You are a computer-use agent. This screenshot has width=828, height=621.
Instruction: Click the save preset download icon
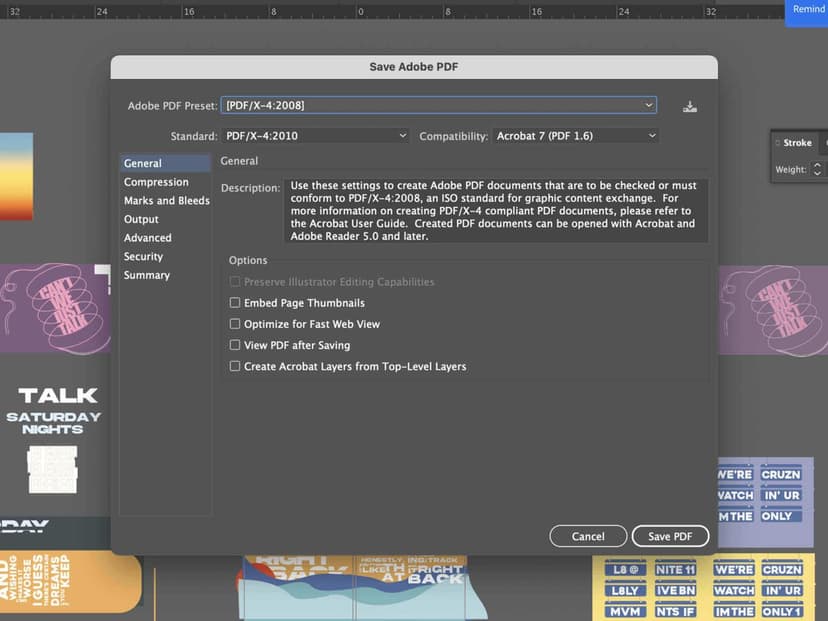point(689,107)
